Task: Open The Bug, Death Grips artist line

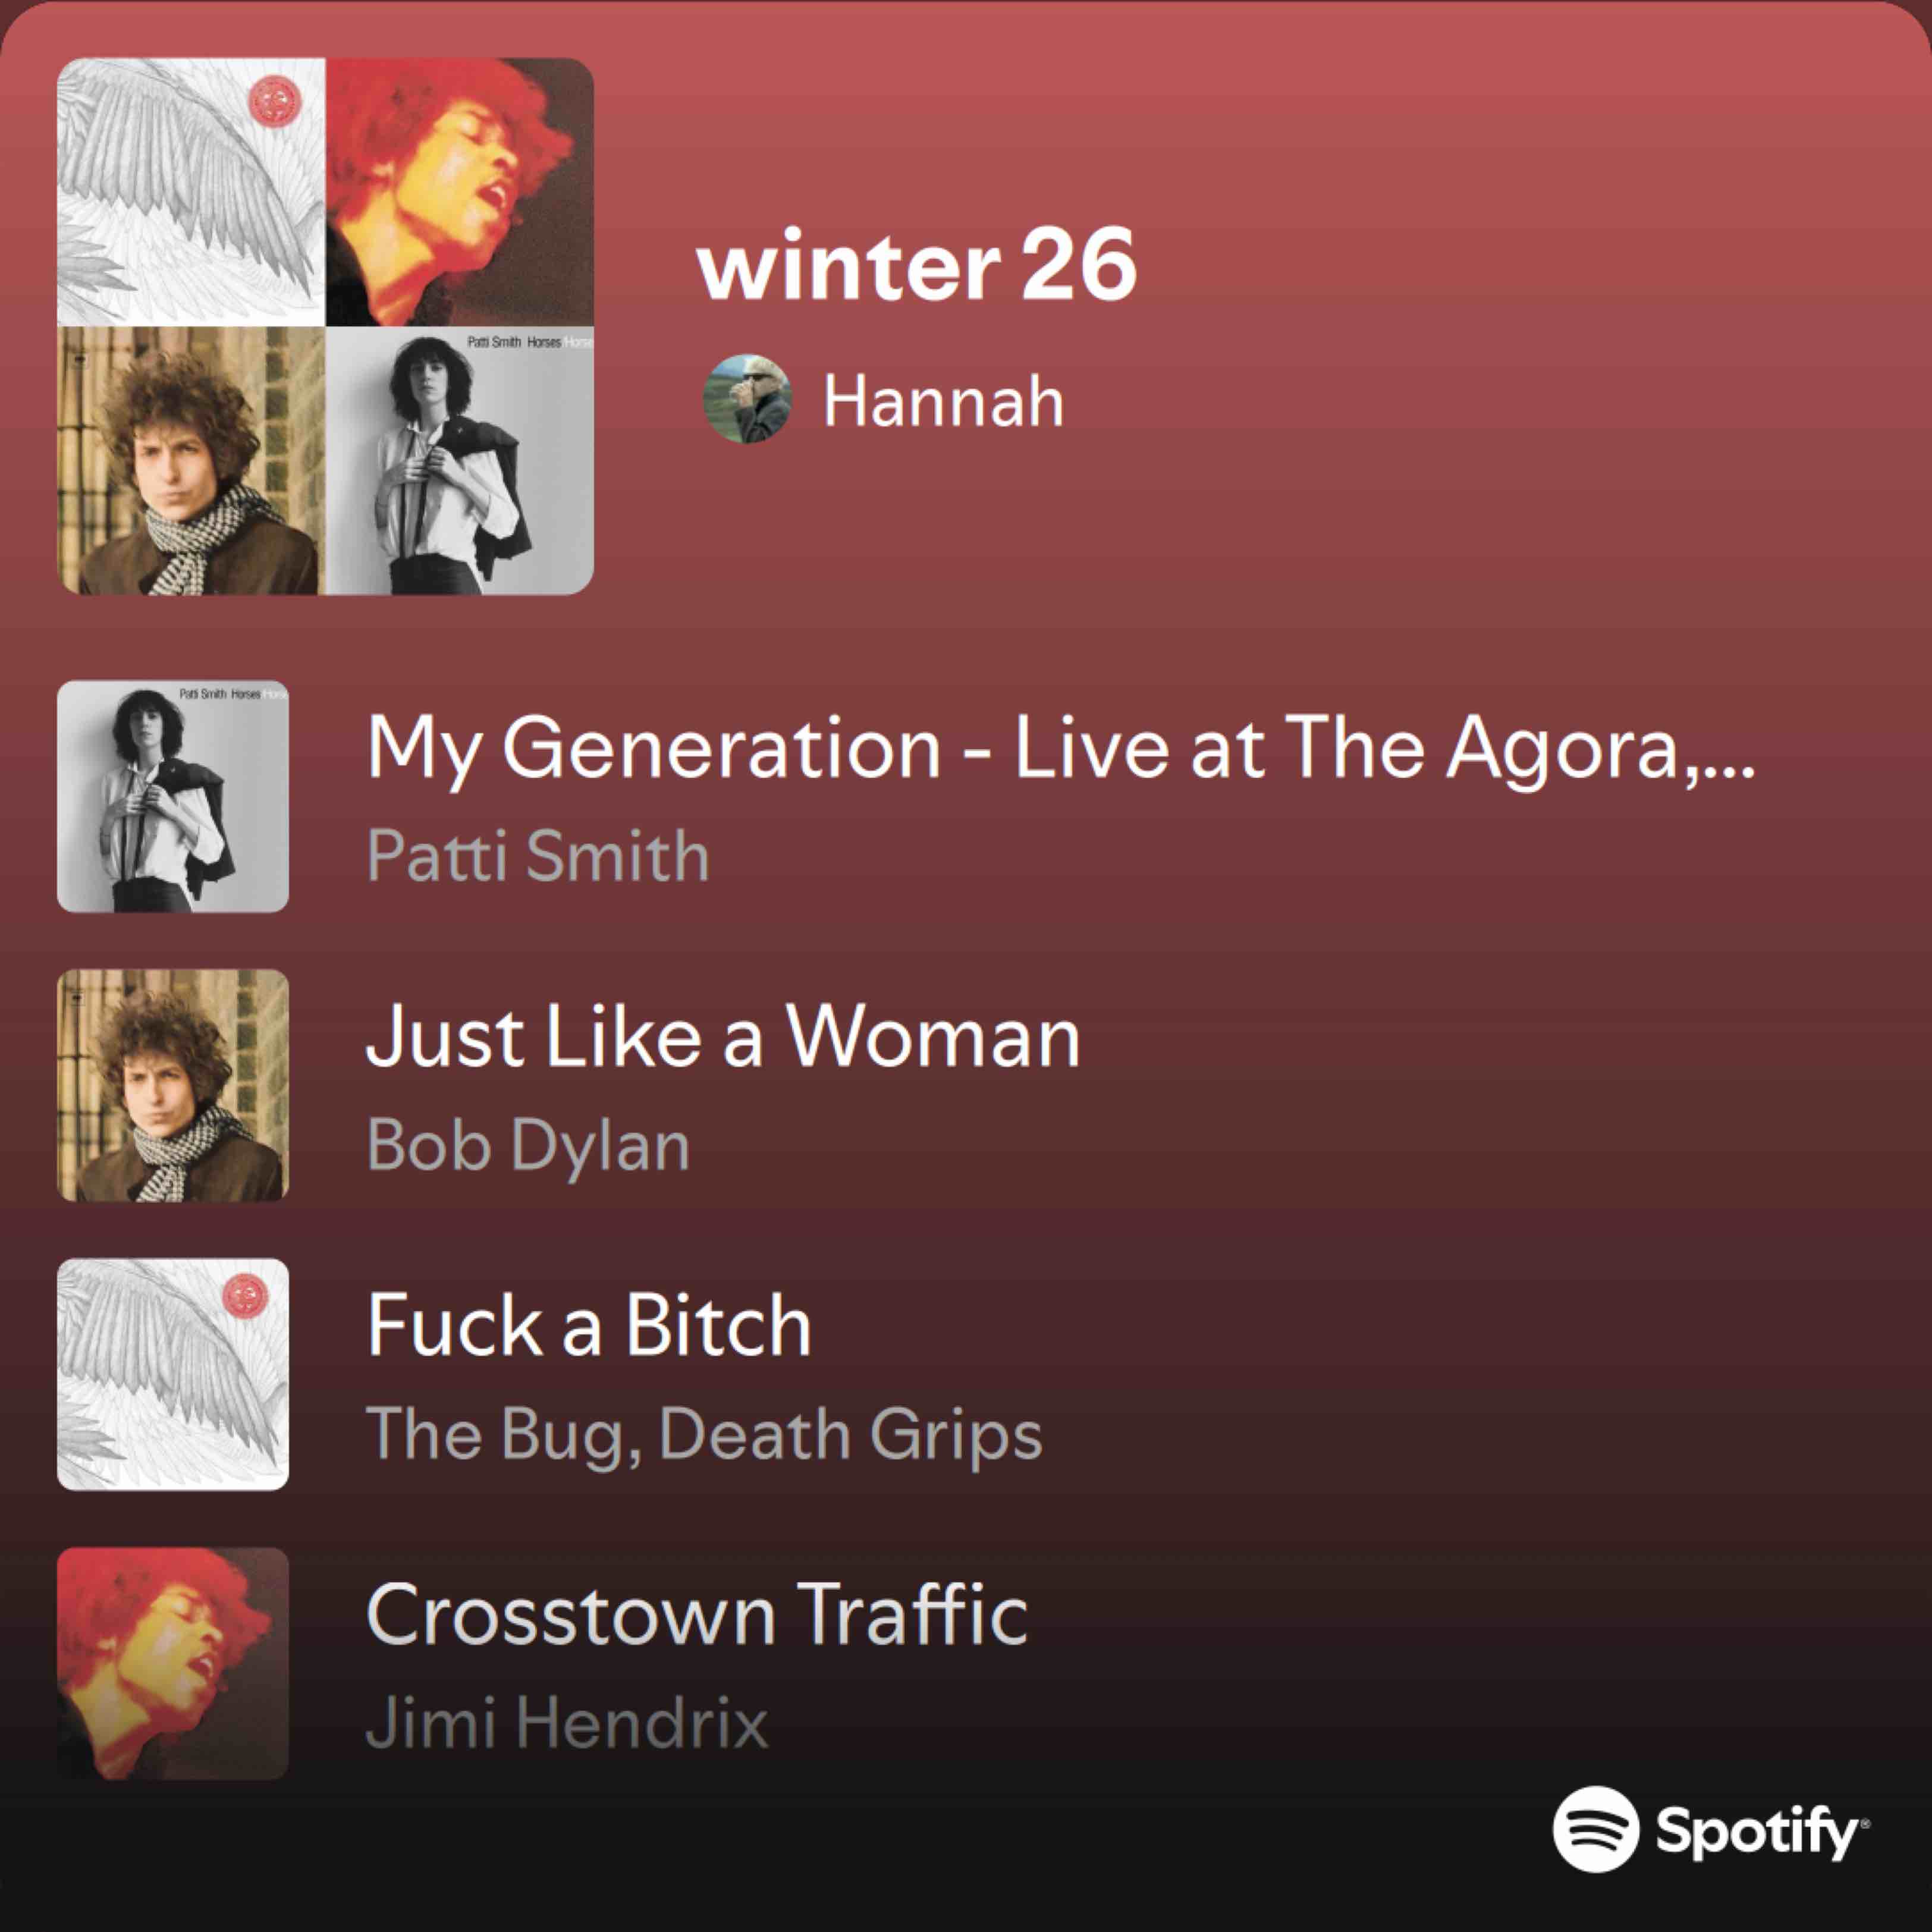Action: pyautogui.click(x=704, y=1435)
